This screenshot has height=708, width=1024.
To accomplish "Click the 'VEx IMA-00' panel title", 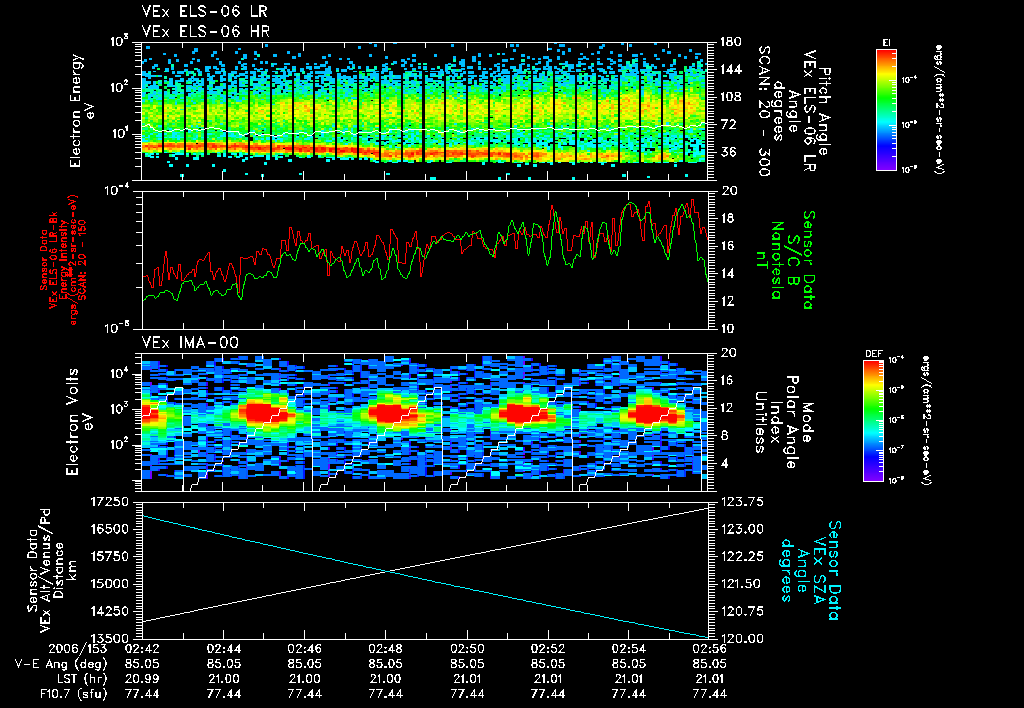I will point(190,343).
